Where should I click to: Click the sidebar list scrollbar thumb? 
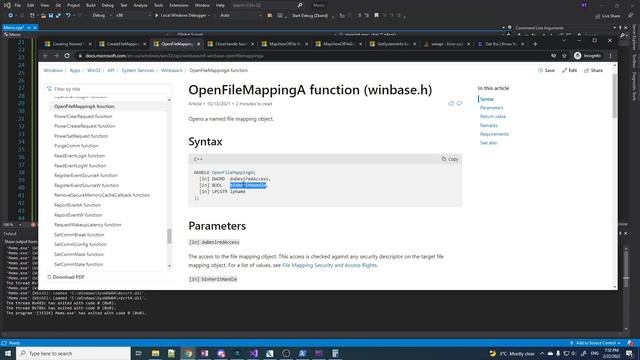(169, 236)
